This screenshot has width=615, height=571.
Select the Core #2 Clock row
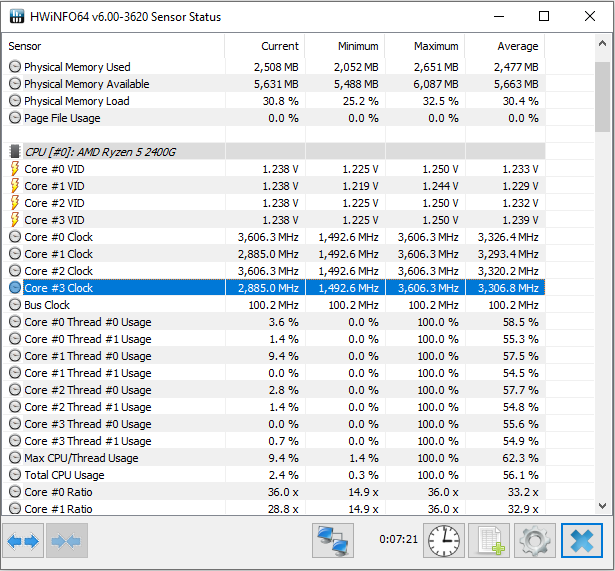(x=274, y=271)
